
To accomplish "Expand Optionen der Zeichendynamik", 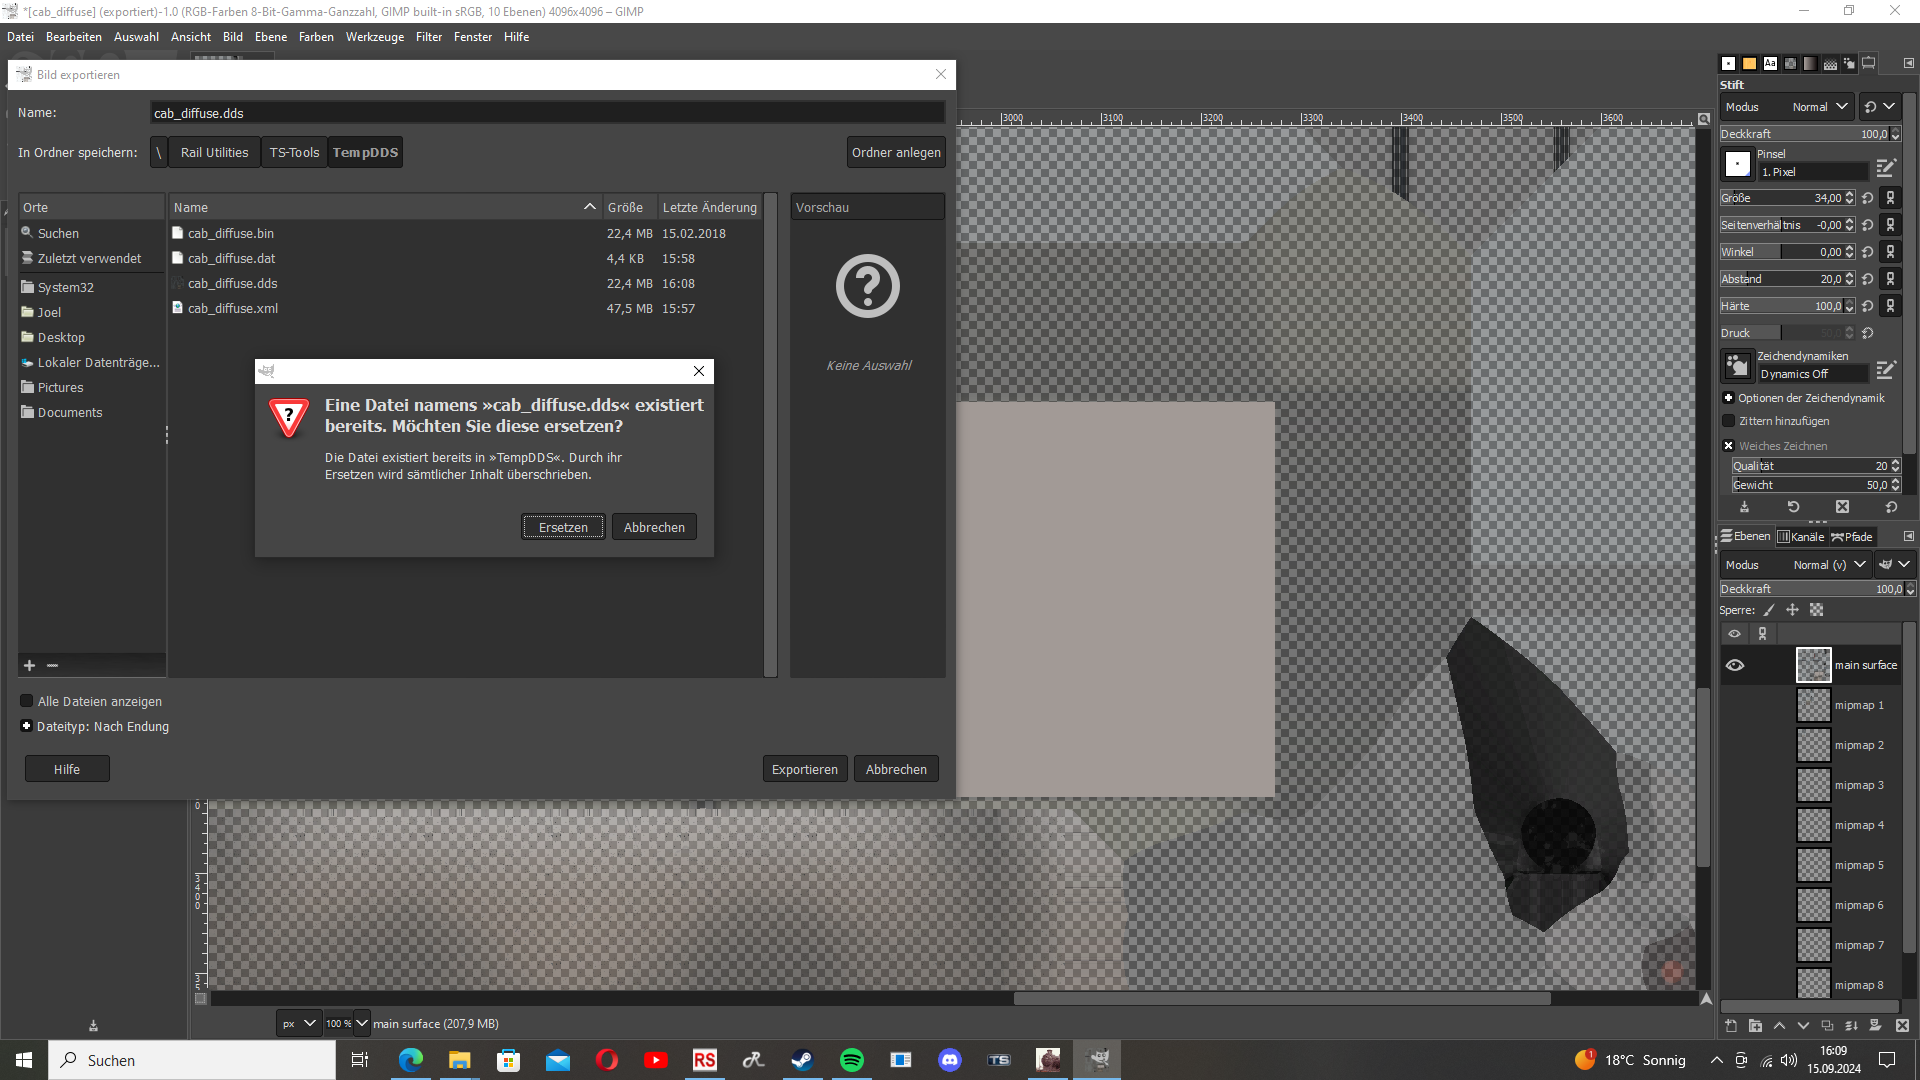I will click(1729, 398).
